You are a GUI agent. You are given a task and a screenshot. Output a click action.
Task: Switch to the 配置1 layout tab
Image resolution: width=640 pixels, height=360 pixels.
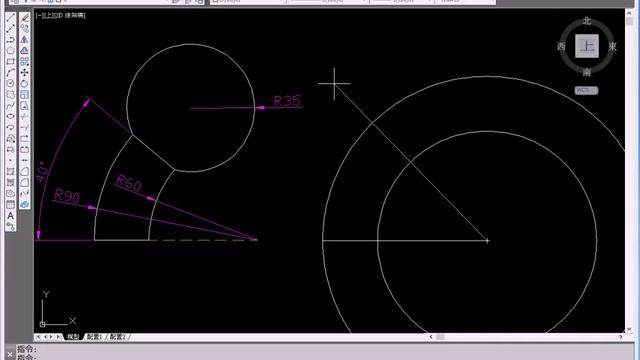coord(95,337)
